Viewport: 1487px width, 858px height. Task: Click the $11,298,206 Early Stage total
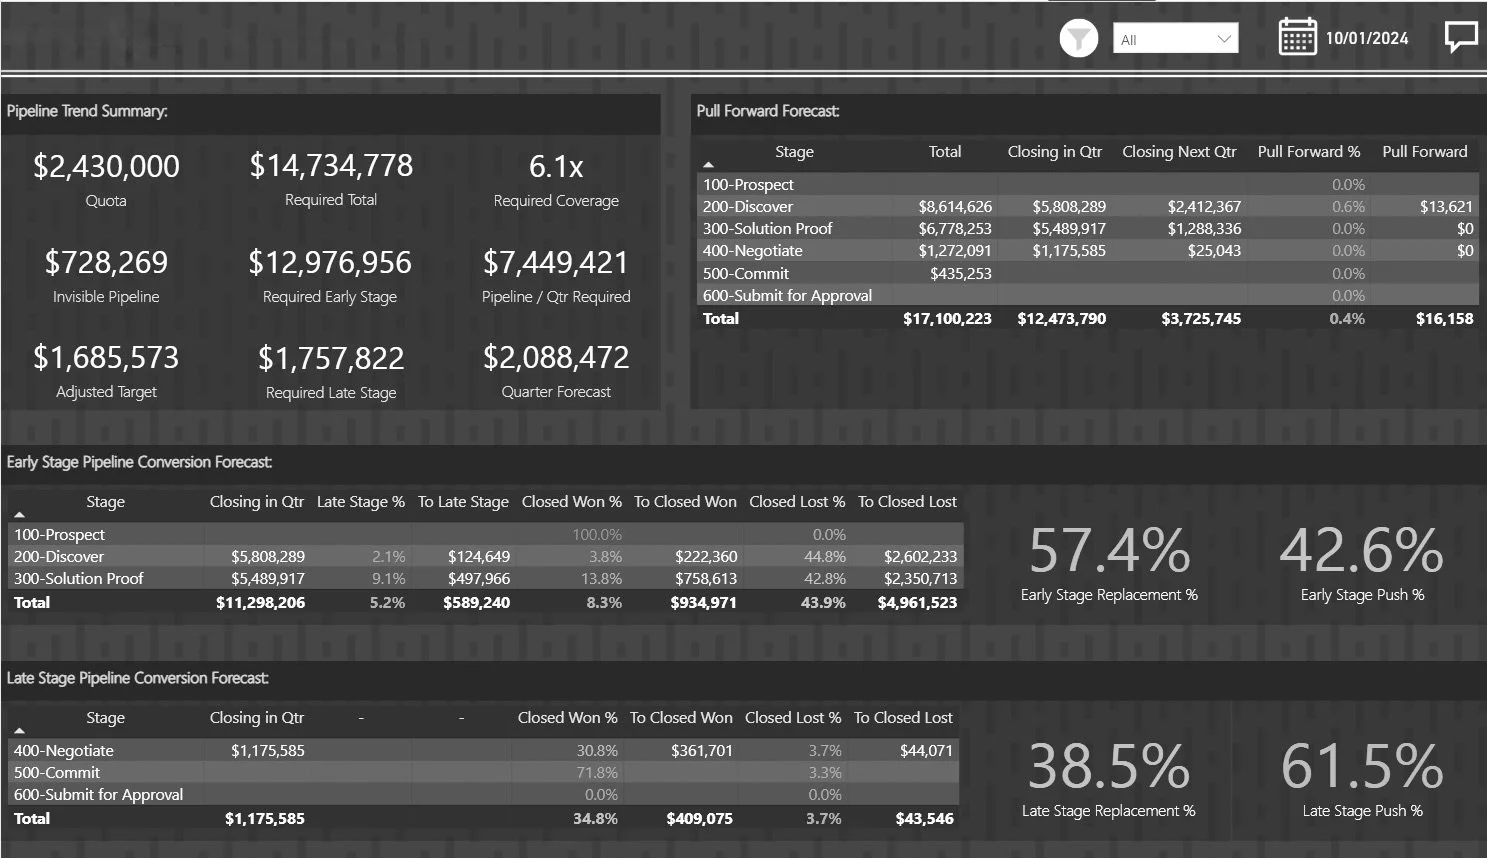[x=260, y=603]
